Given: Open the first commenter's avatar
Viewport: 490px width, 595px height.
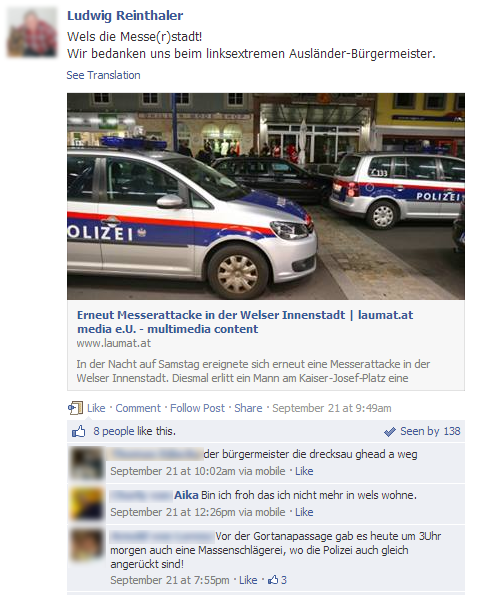Looking at the screenshot, I should click(87, 463).
